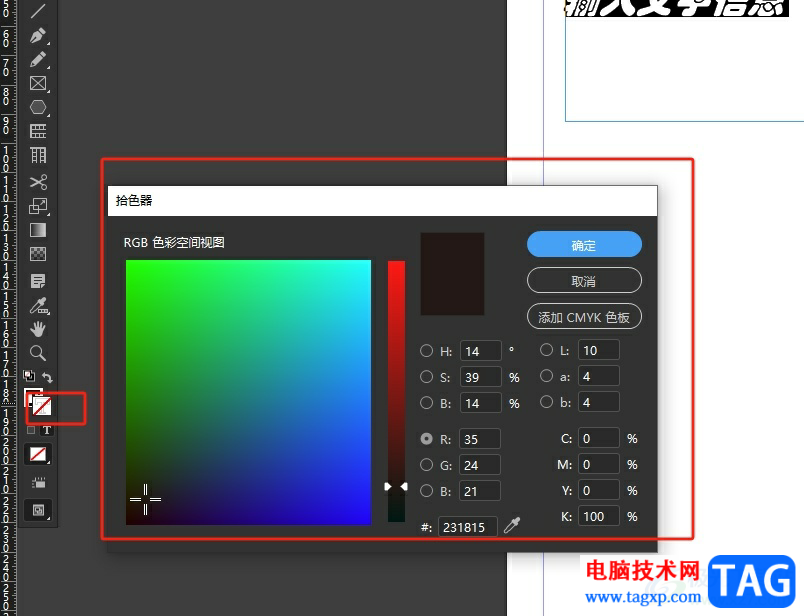
Task: Select the Note tool
Action: click(x=38, y=281)
